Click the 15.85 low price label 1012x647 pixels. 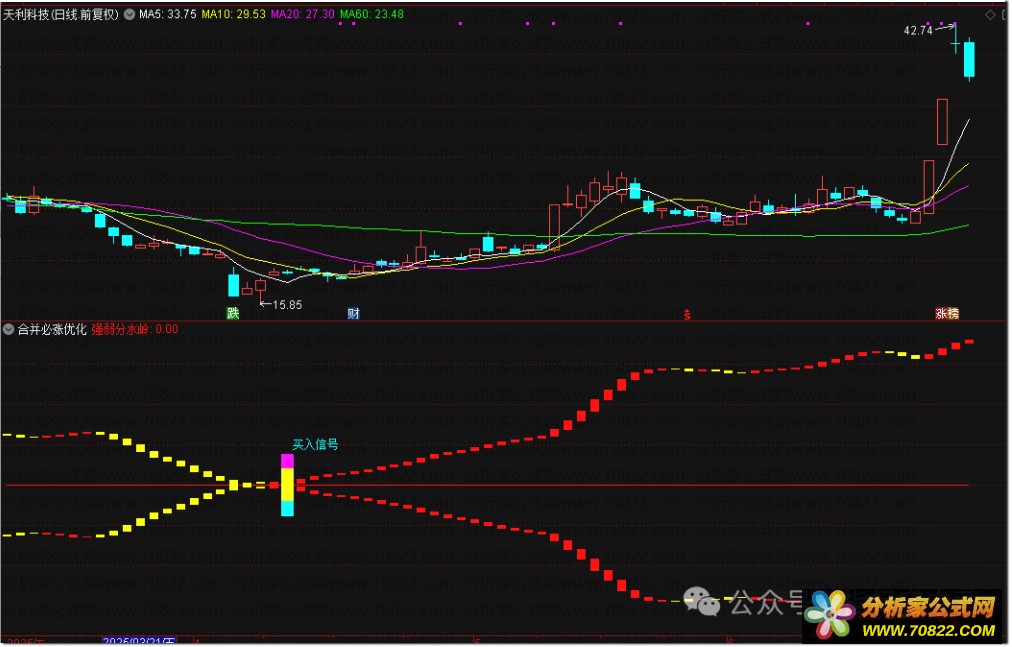tap(287, 305)
